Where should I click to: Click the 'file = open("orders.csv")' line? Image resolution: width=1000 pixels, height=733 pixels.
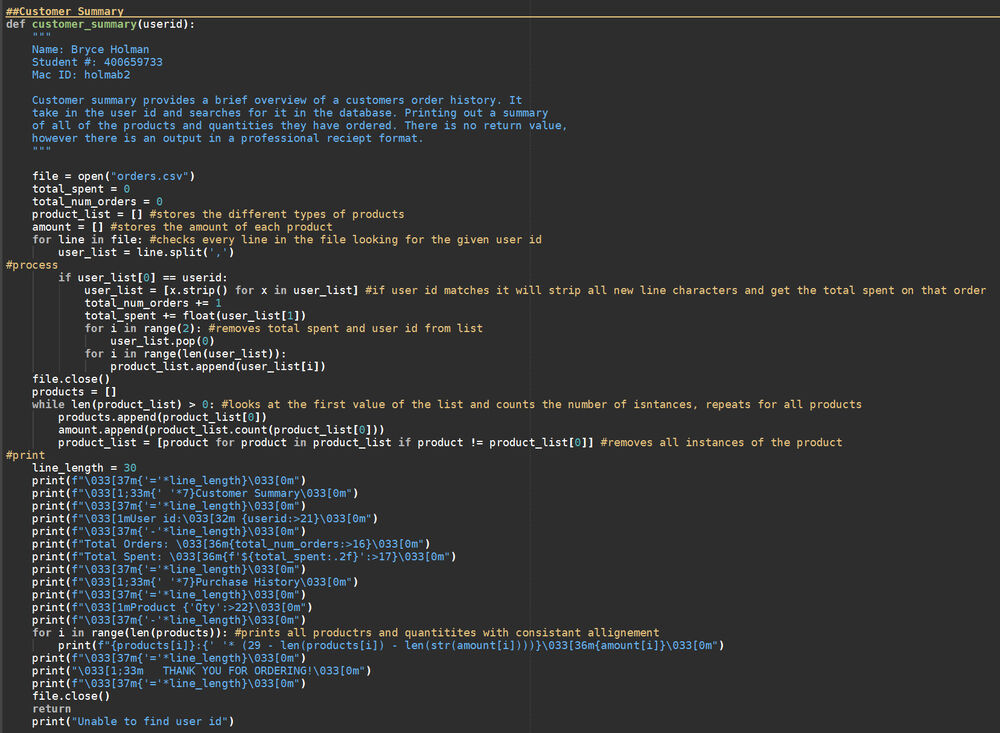[114, 176]
